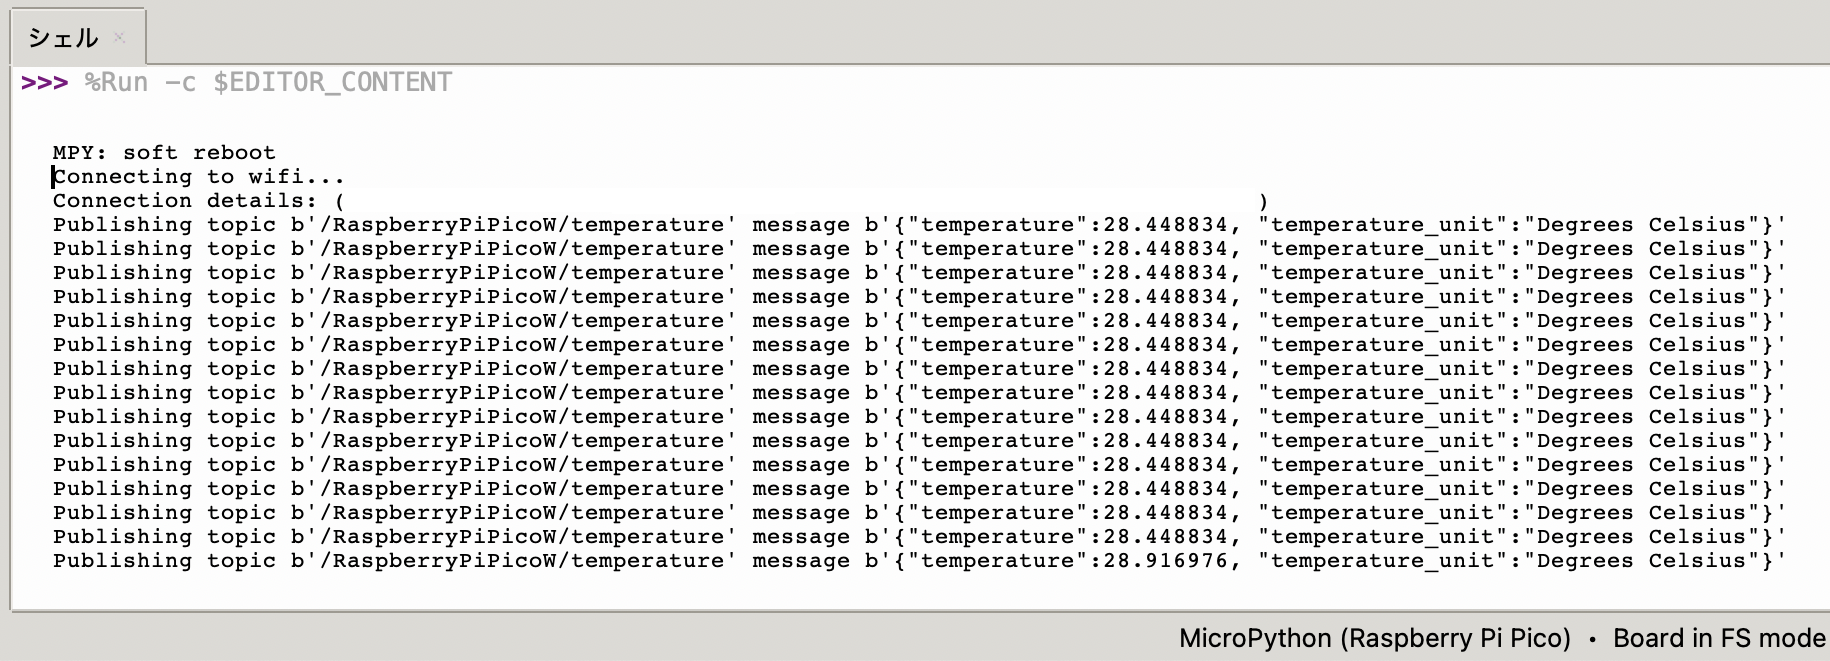
Task: Click the "Board in FS mode" status text
Action: pos(1718,638)
